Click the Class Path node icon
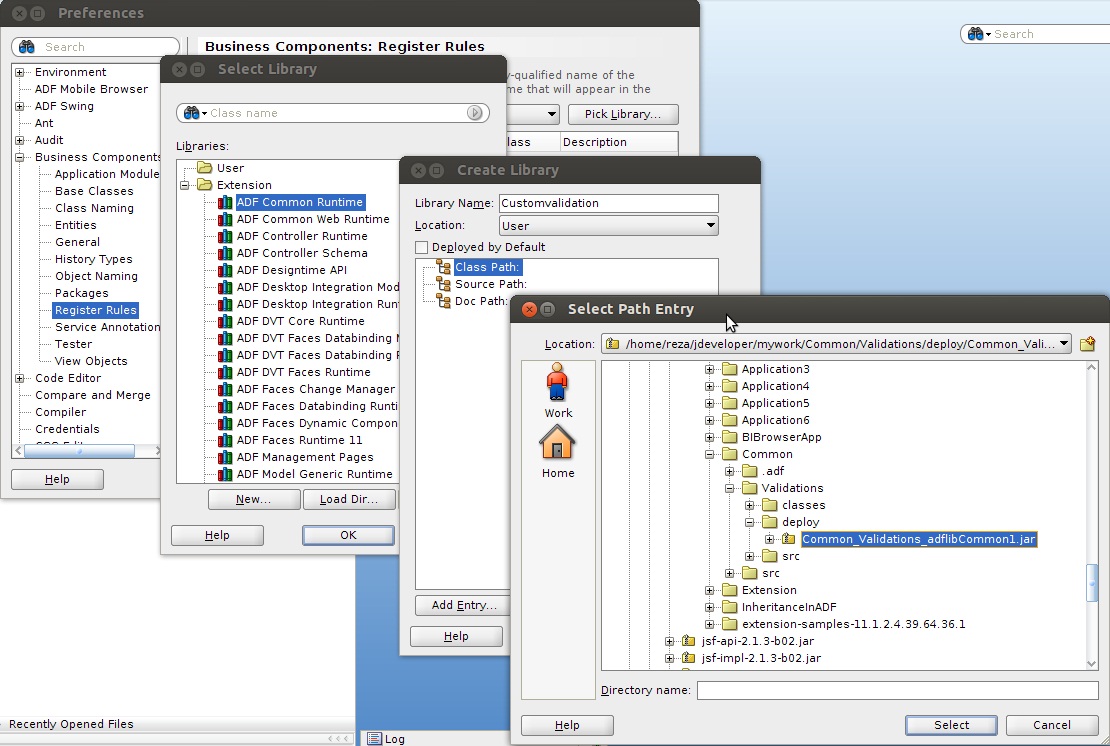The image size is (1110, 746). [x=444, y=267]
